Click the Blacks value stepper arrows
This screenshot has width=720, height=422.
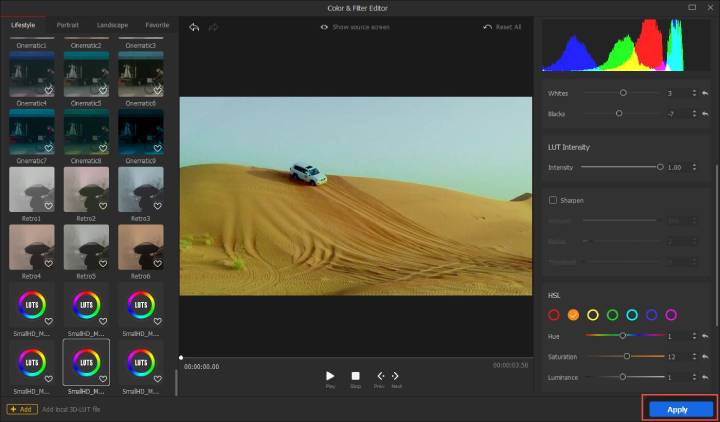693,114
